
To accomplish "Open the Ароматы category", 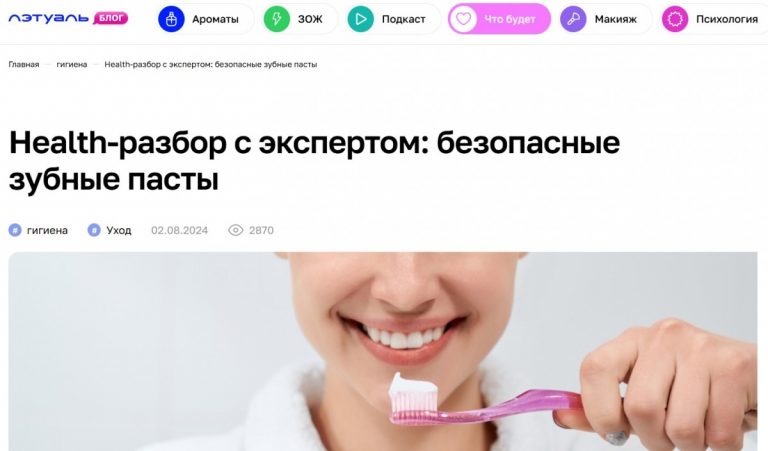I will [205, 19].
